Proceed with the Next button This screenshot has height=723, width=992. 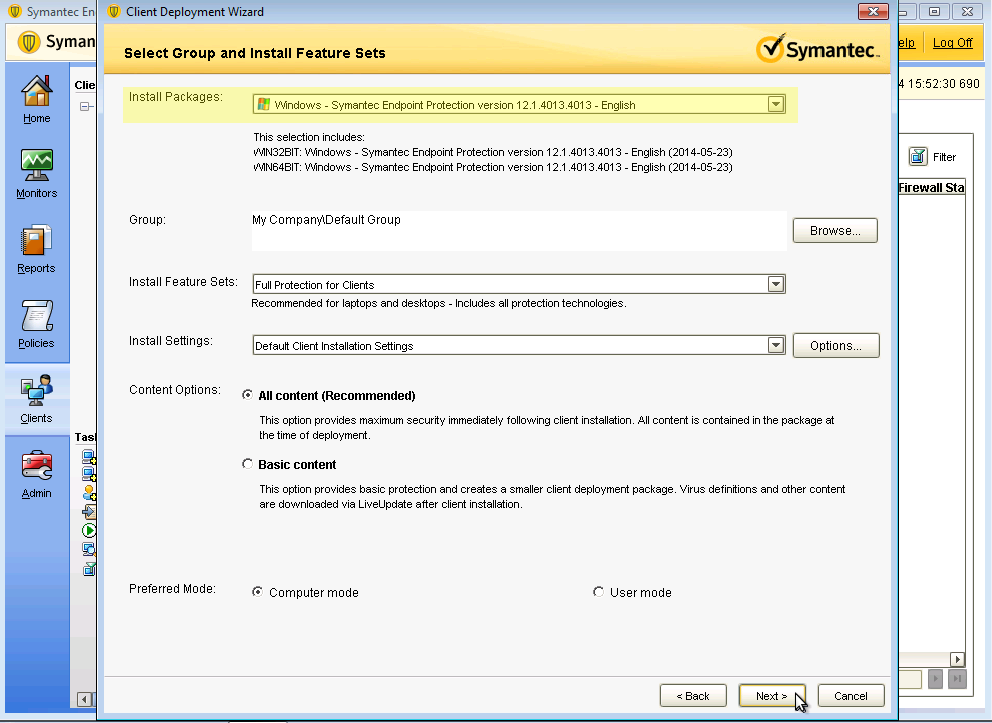[772, 696]
